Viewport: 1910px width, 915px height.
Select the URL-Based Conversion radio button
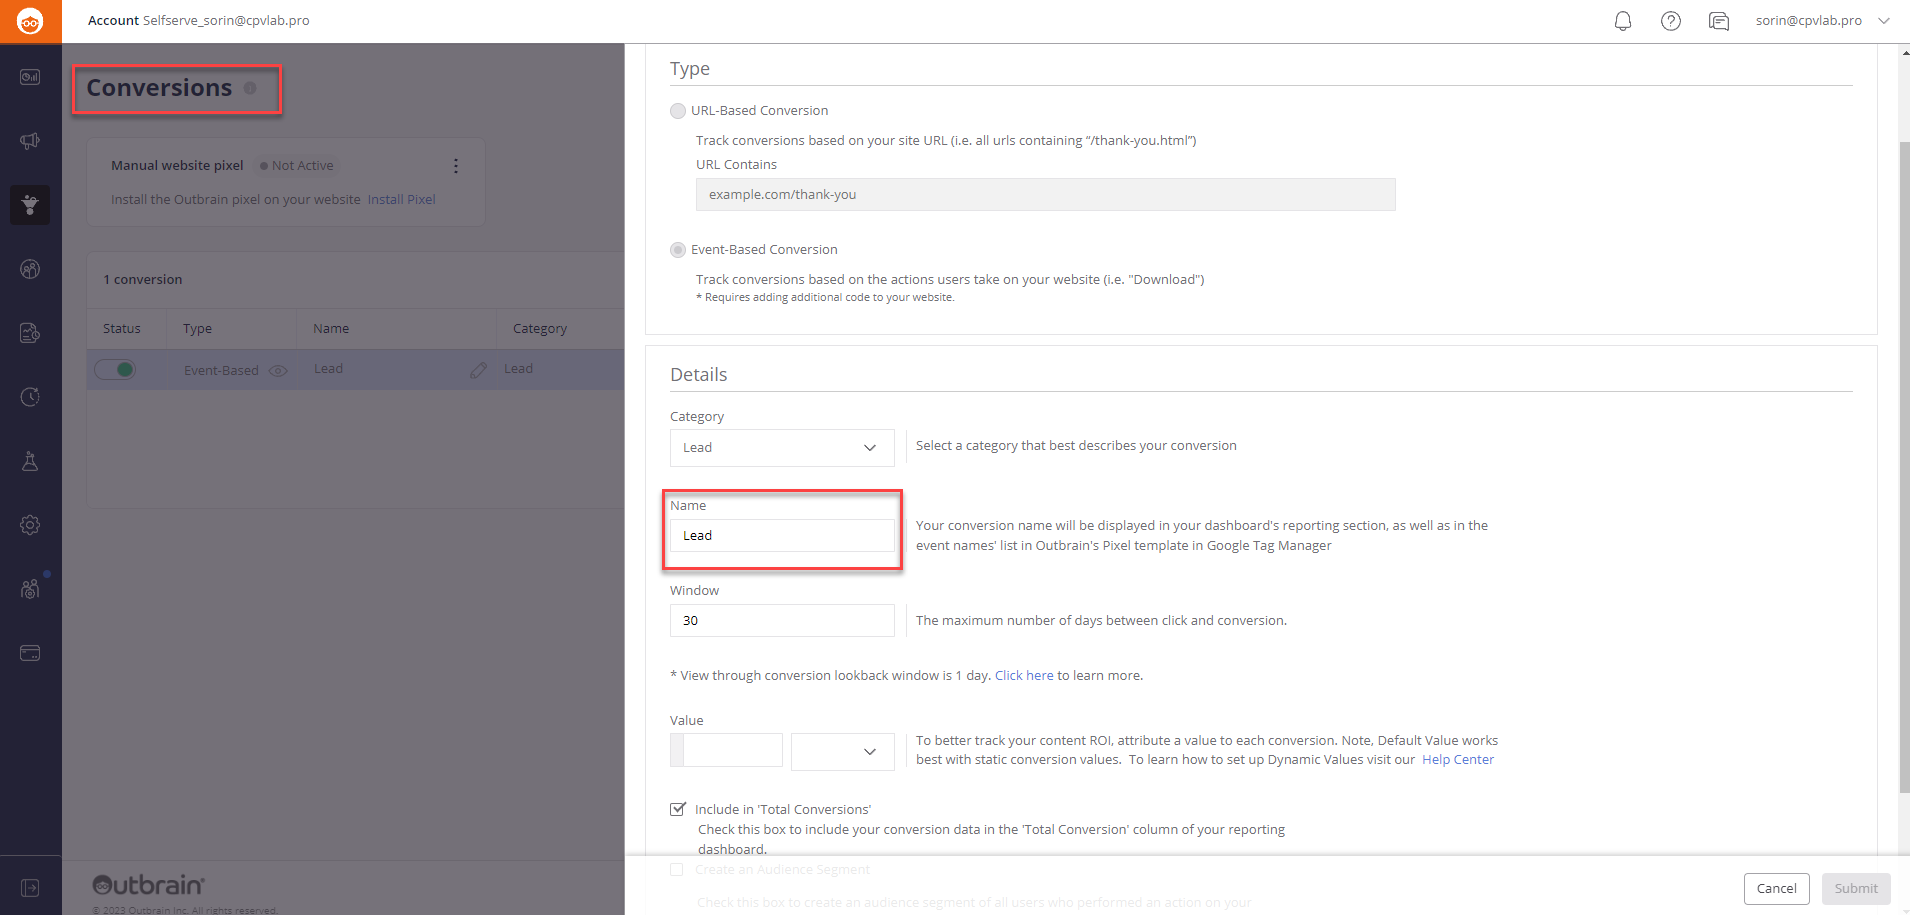678,111
